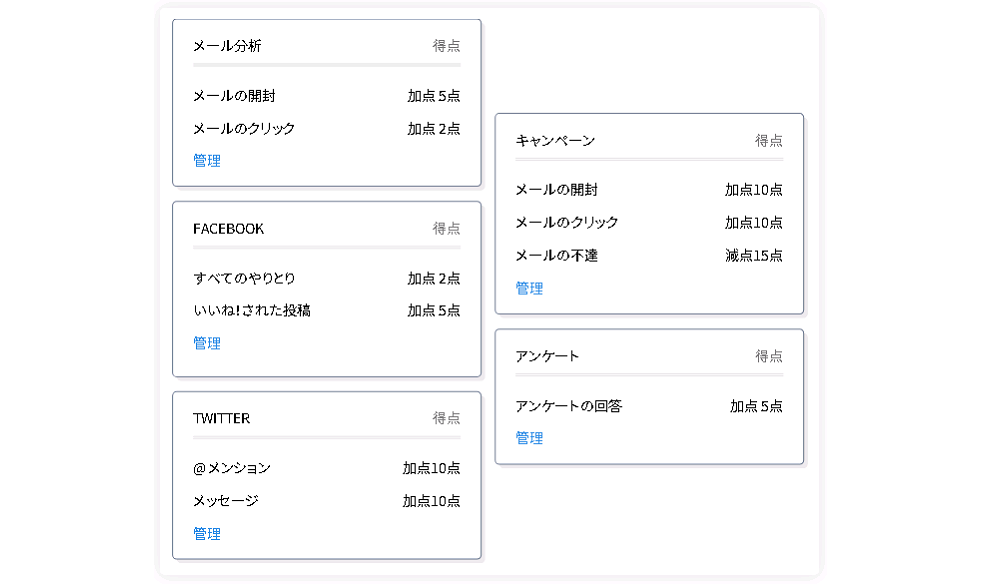Click メッセージ rule in TWITTER
The width and height of the screenshot is (1000, 585).
[327, 501]
